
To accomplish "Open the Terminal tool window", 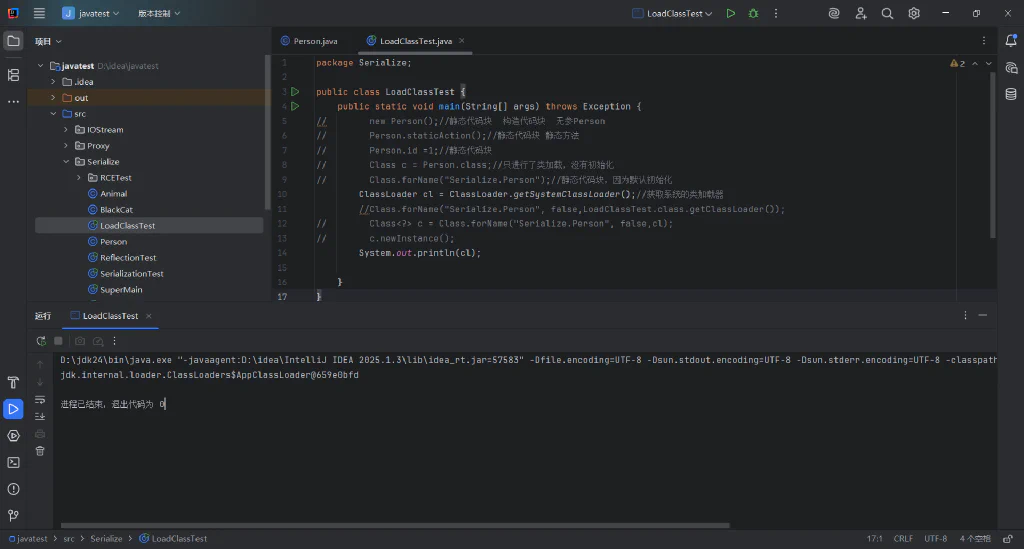I will 13,463.
